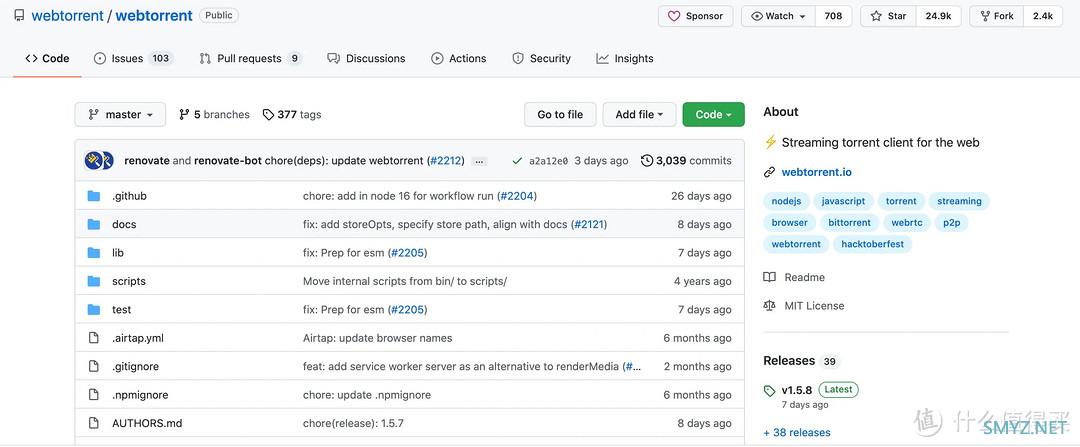This screenshot has width=1080, height=447.
Task: Click the docs folder icon
Action: click(x=94, y=225)
